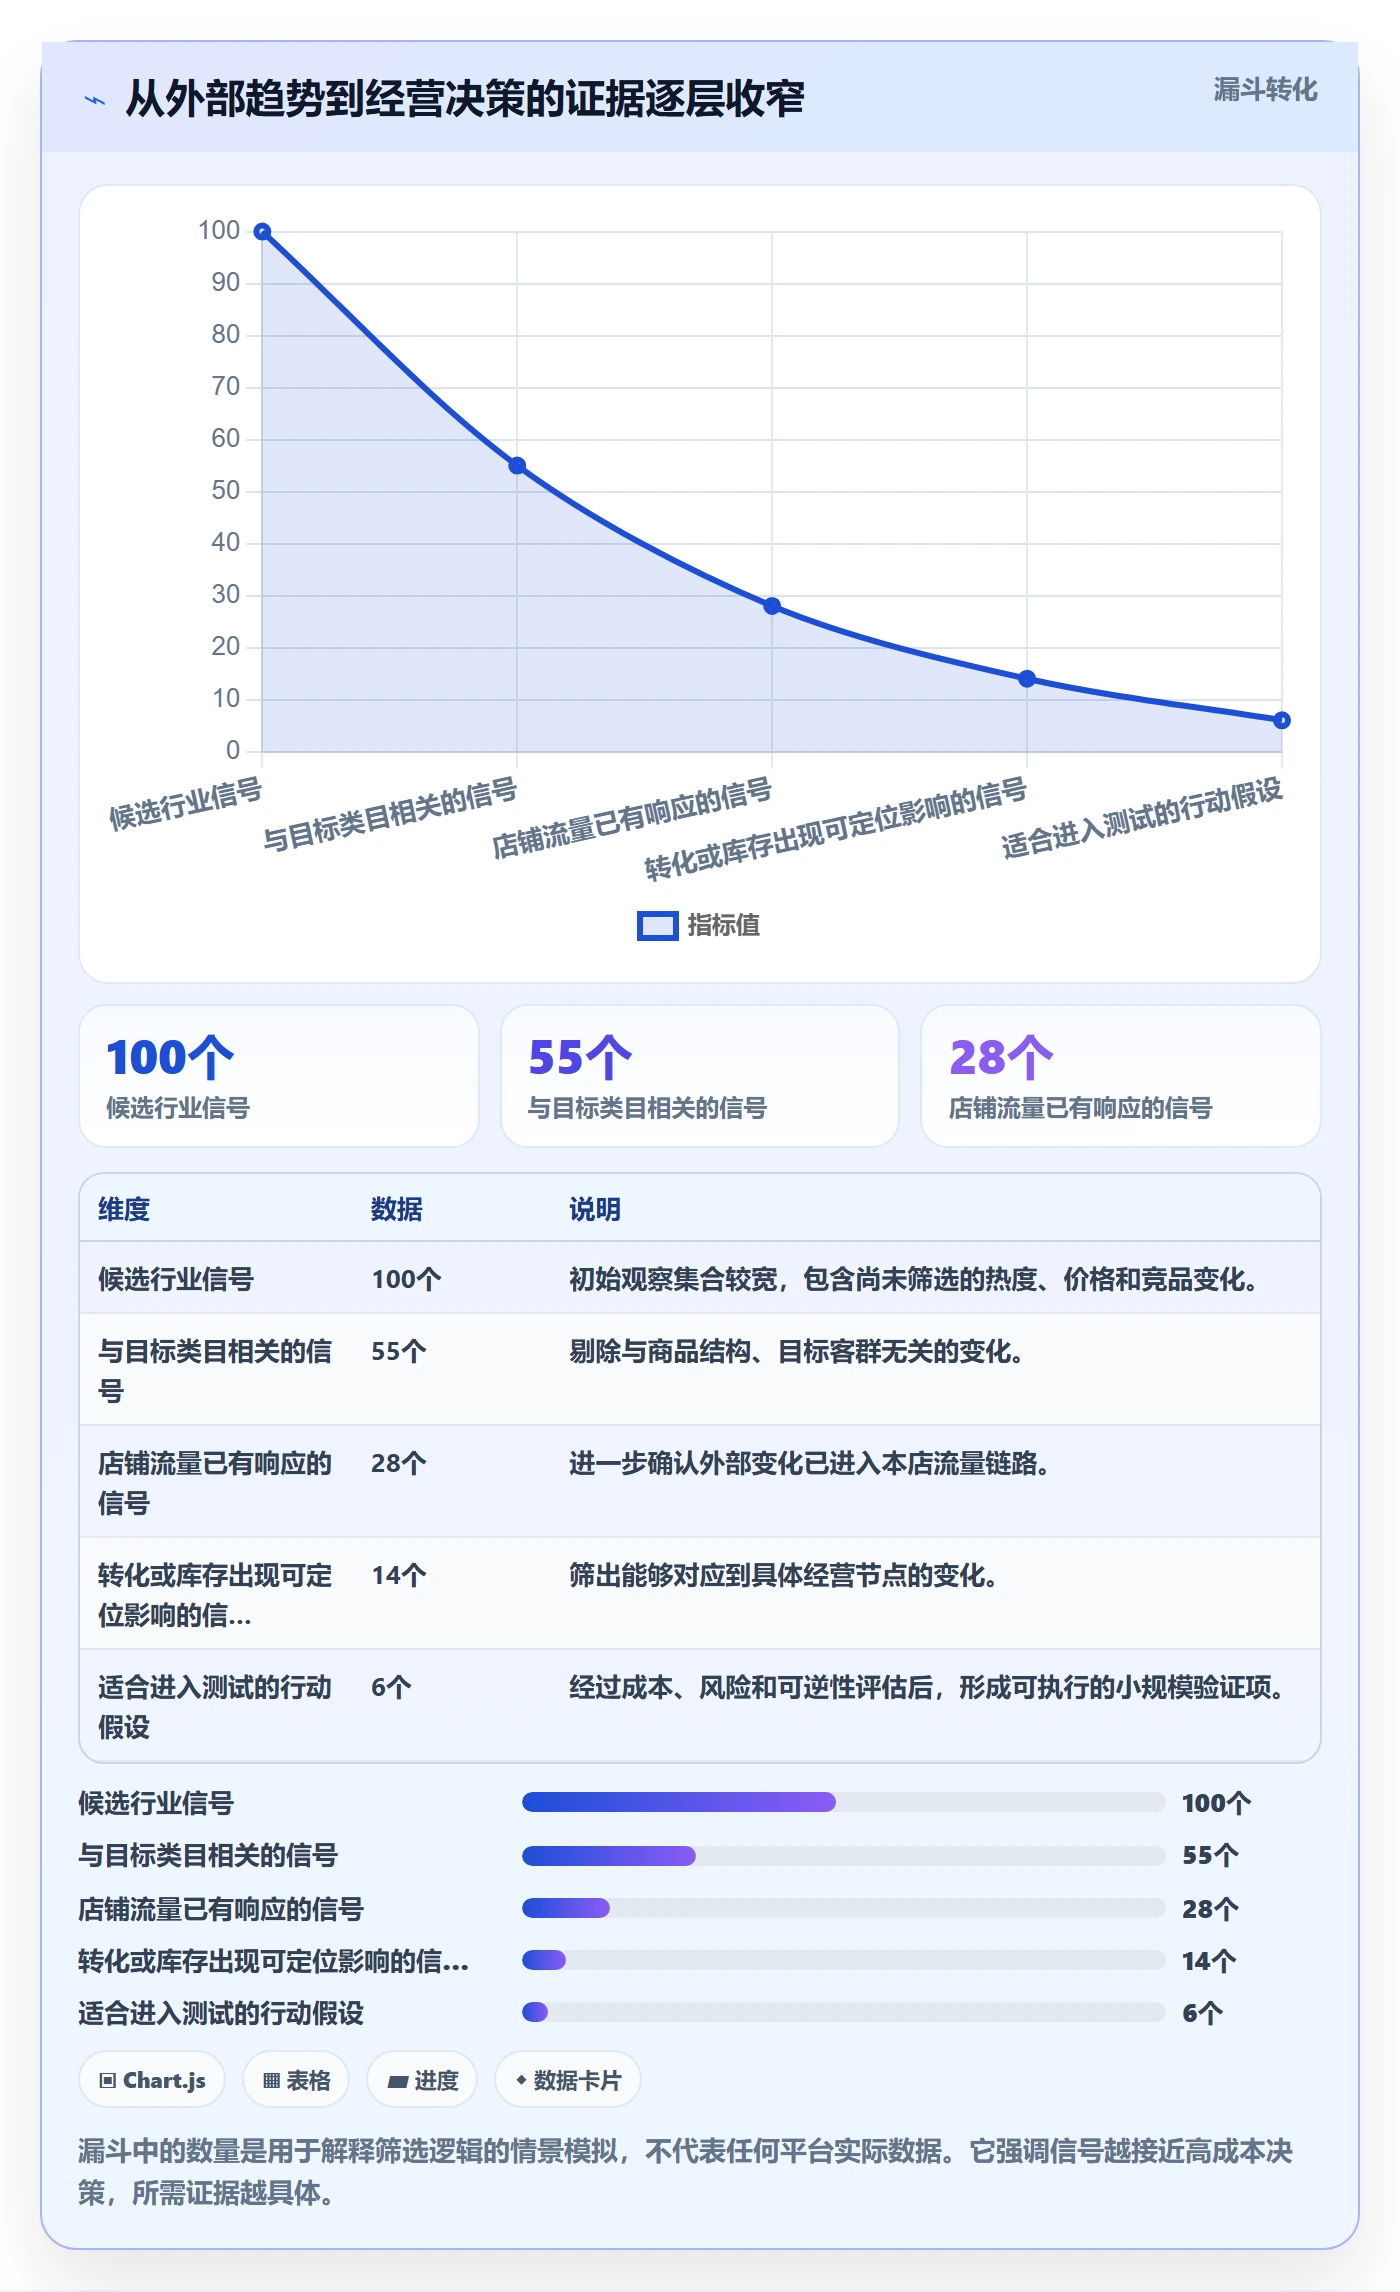
Task: Click the 候选行业信号 progress bar
Action: 843,1802
